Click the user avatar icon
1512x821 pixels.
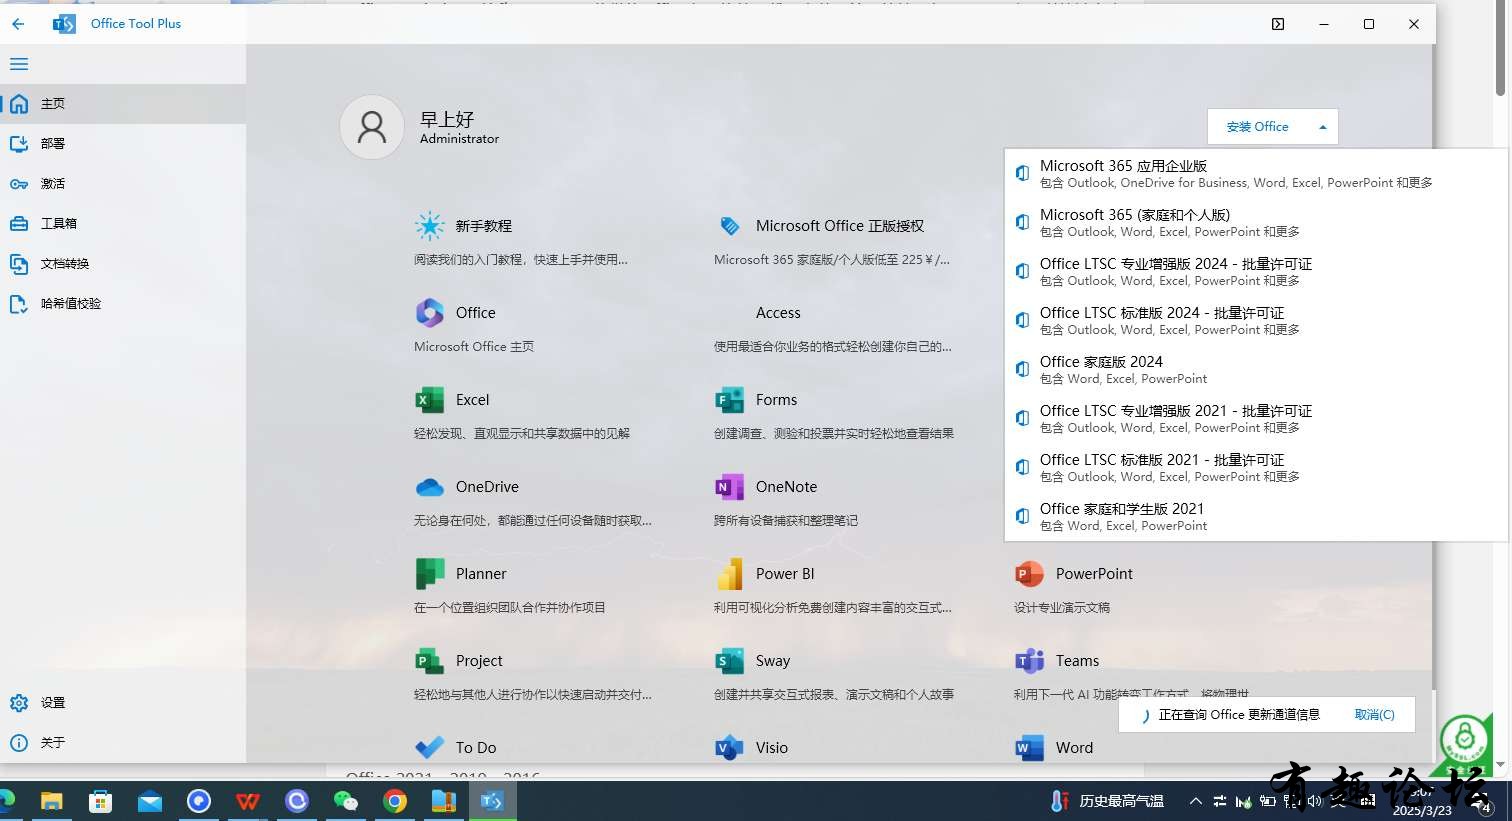point(372,127)
